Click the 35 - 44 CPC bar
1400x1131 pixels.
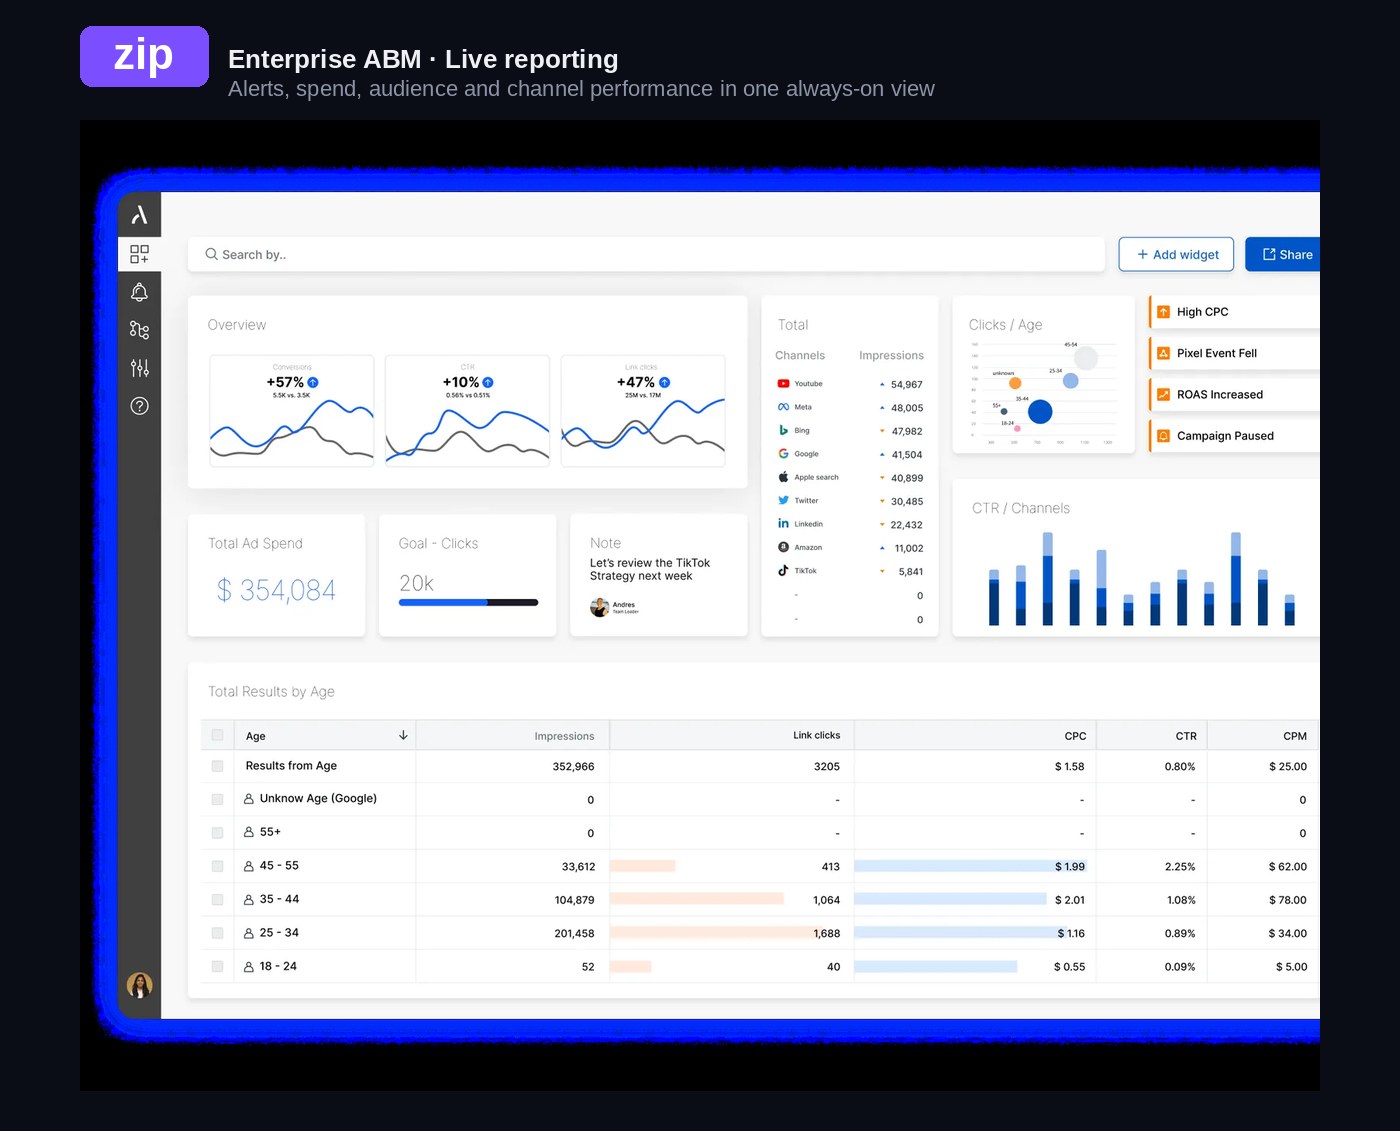[x=950, y=900]
